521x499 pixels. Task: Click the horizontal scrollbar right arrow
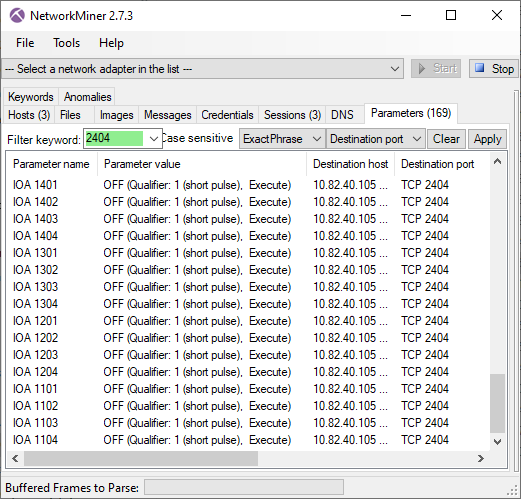pyautogui.click(x=480, y=459)
